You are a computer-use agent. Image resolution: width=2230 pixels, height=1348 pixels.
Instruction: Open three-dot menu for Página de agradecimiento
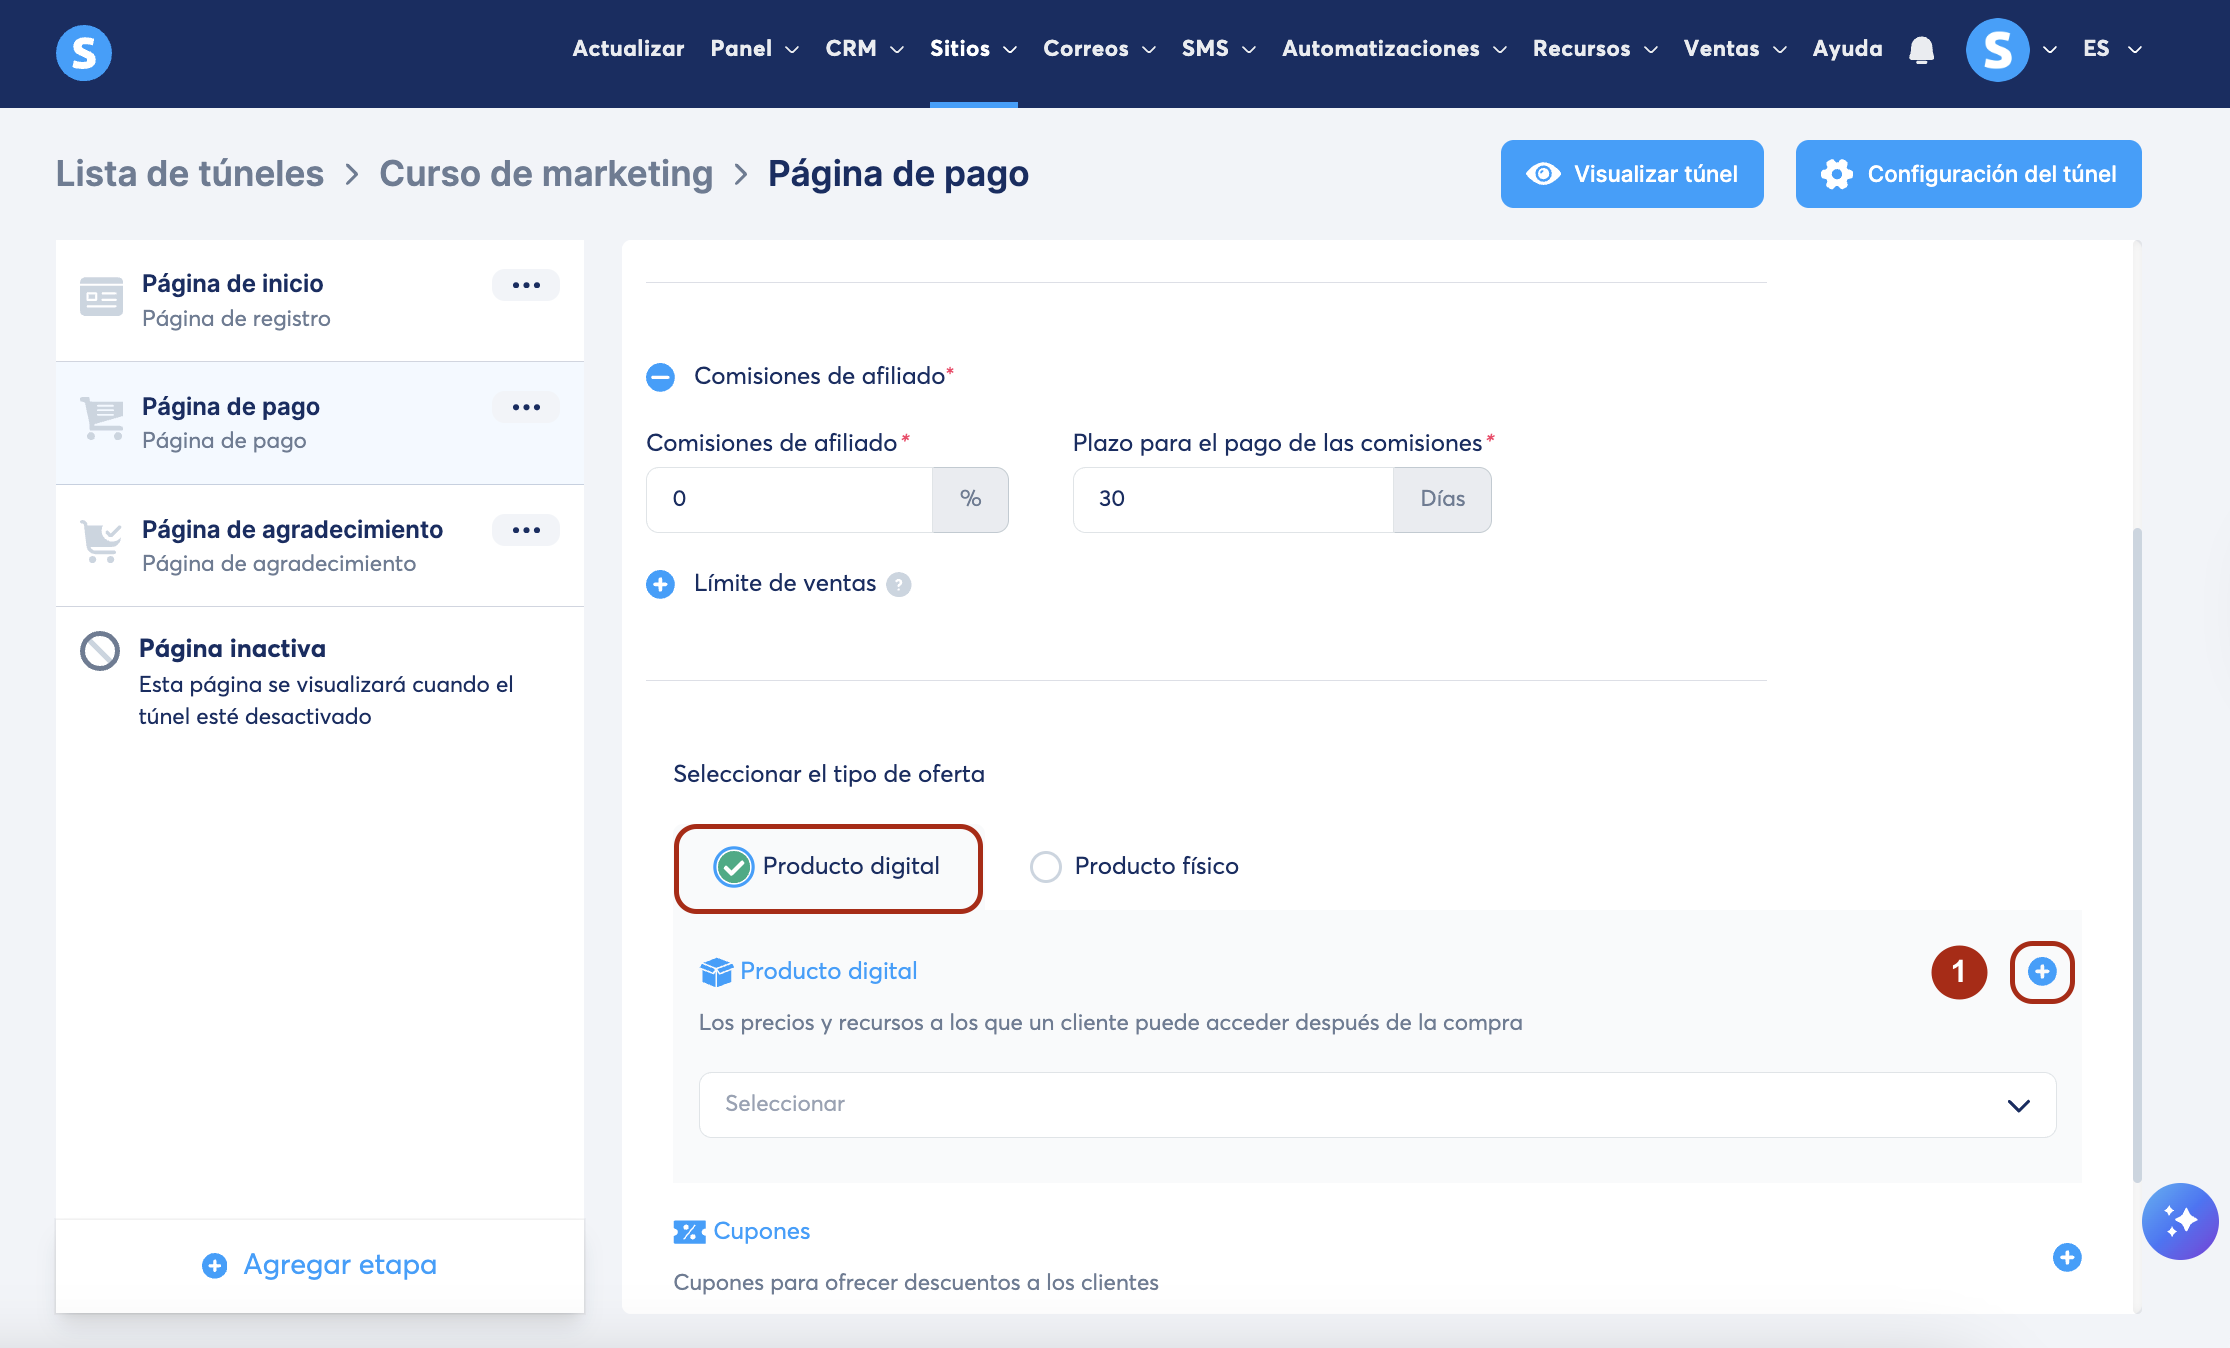click(x=526, y=530)
